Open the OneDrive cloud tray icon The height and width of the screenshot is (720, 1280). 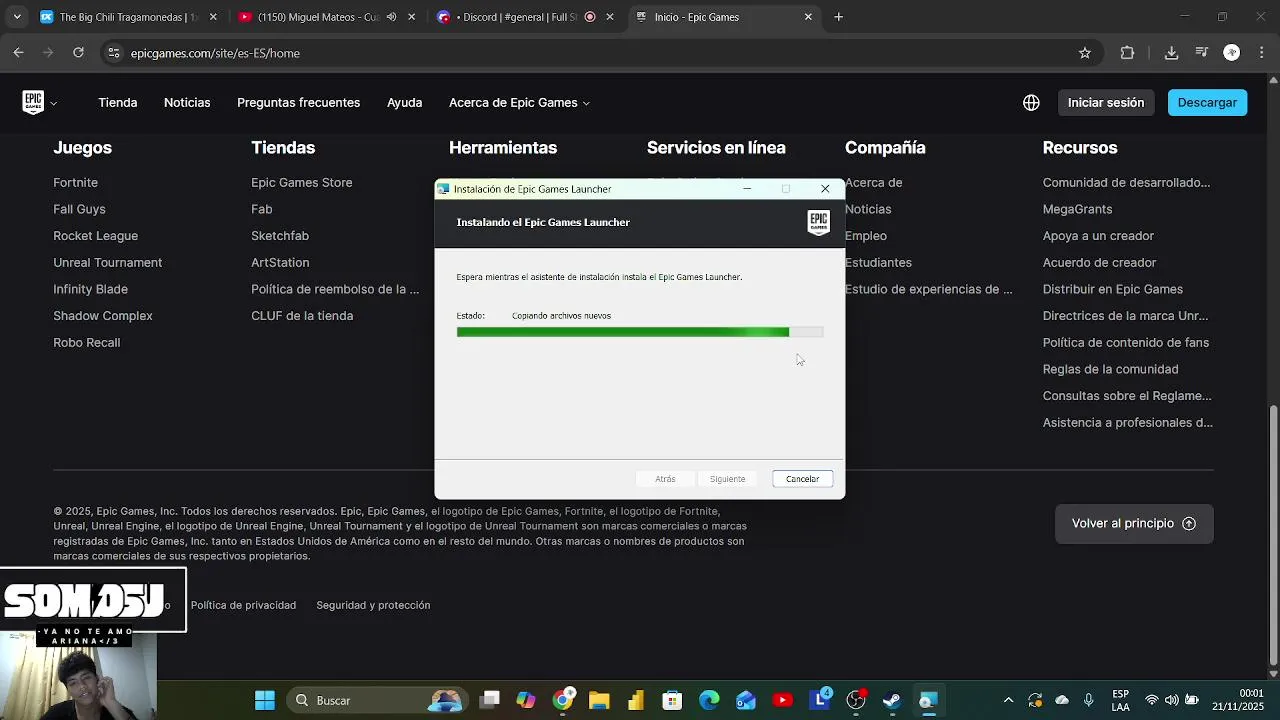pos(1062,700)
